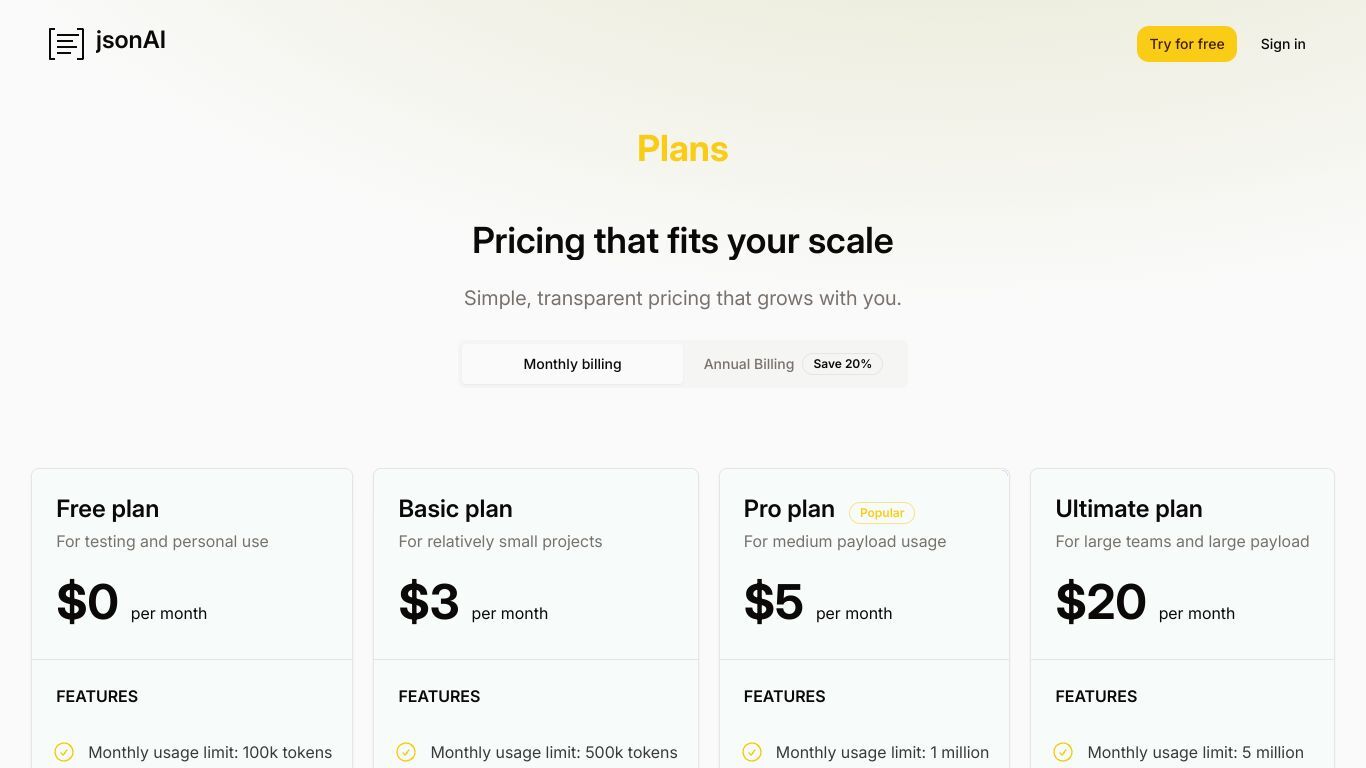Click the Ultimate plan heading
Image resolution: width=1366 pixels, height=768 pixels.
tap(1129, 509)
